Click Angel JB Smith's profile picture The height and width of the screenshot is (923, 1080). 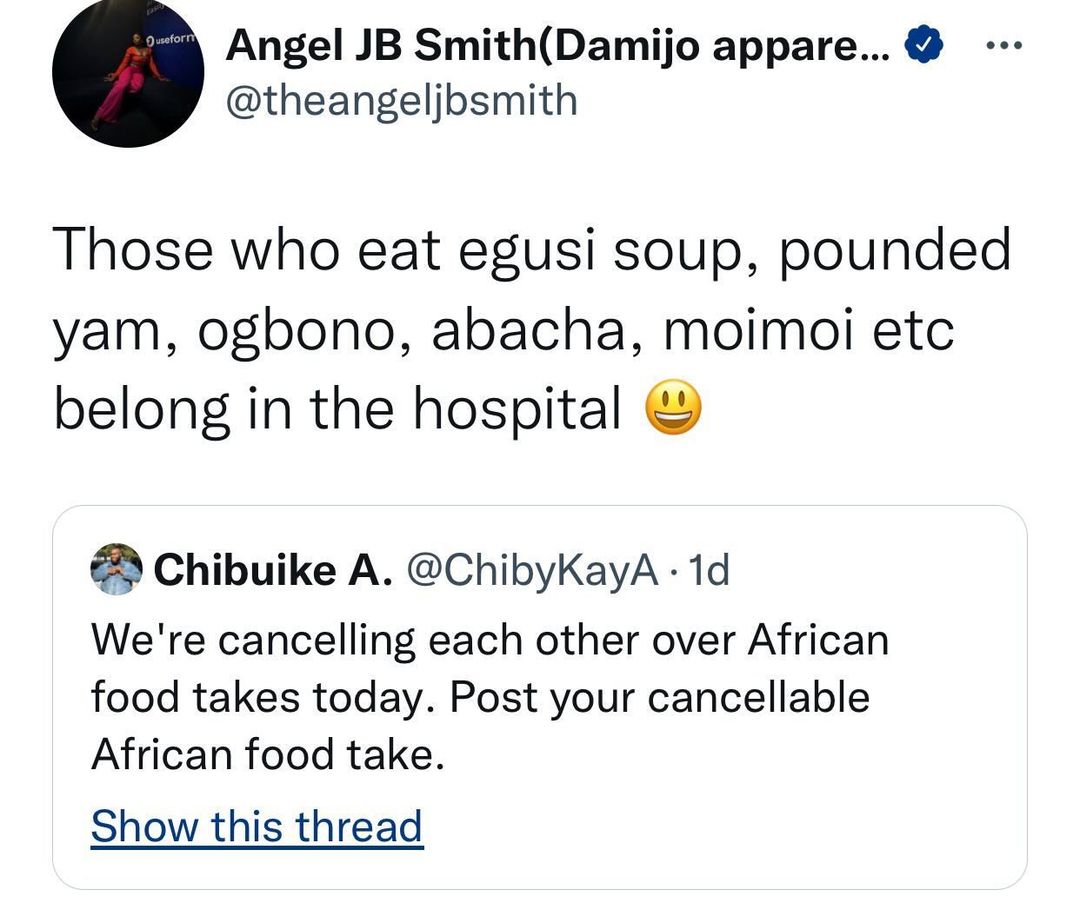[x=128, y=72]
